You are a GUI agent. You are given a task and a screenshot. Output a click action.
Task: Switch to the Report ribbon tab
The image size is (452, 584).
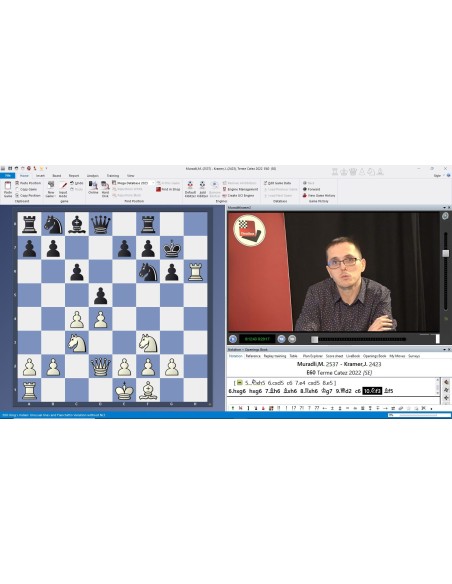click(x=74, y=175)
